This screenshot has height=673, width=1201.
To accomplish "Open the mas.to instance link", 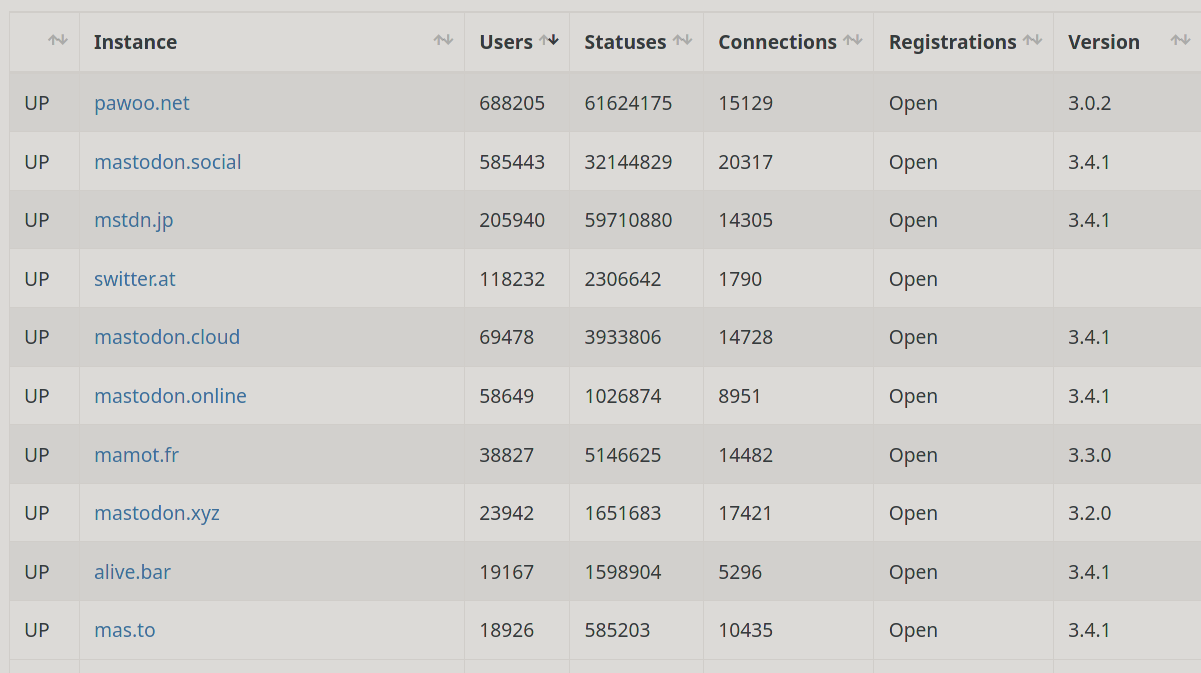I will (x=125, y=630).
